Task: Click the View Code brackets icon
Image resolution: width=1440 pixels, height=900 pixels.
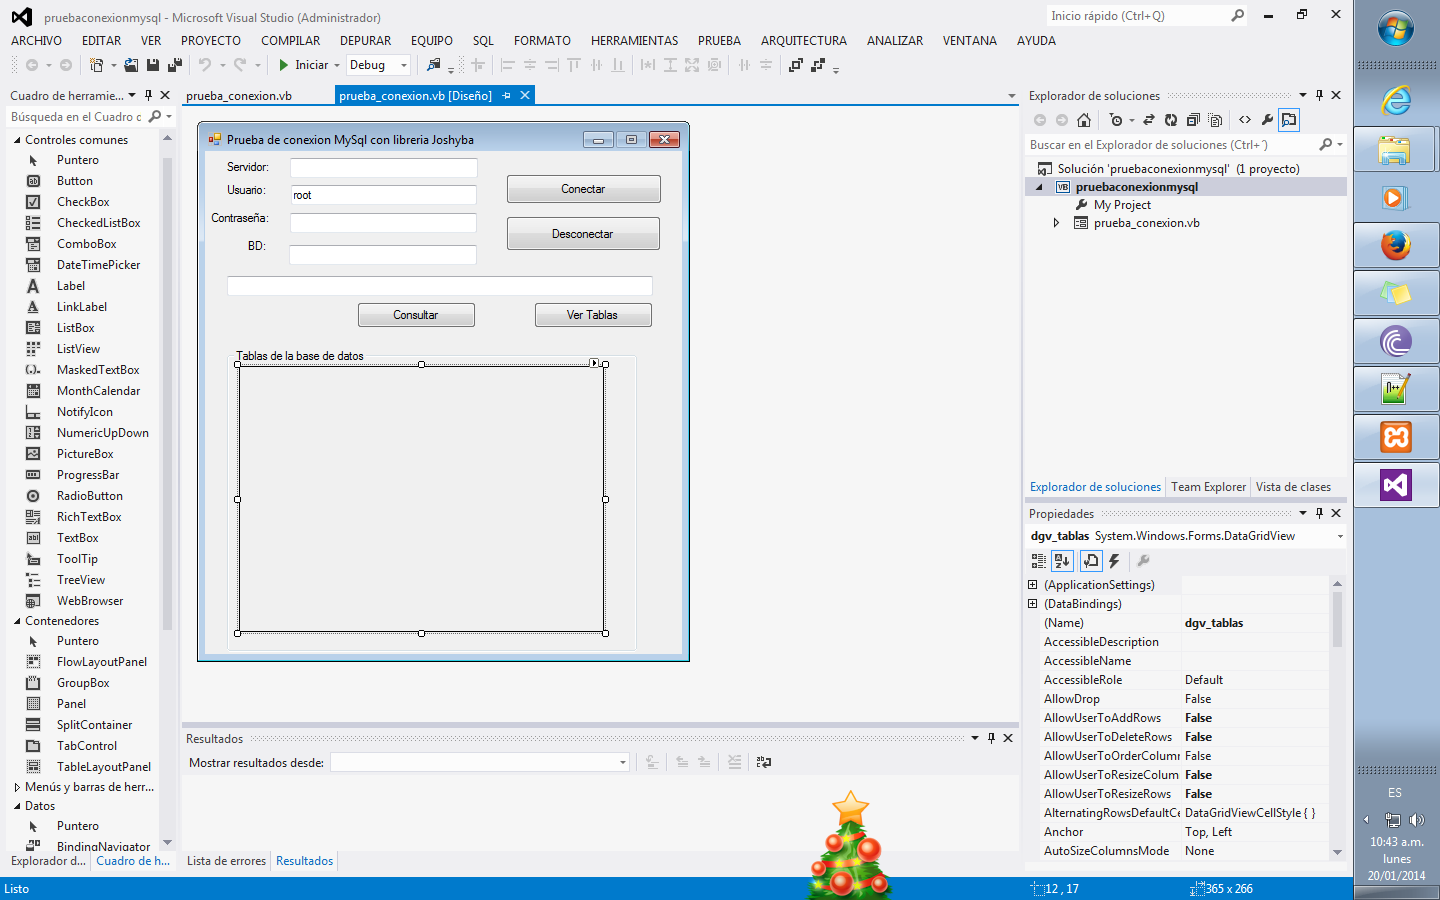Action: click(1245, 120)
